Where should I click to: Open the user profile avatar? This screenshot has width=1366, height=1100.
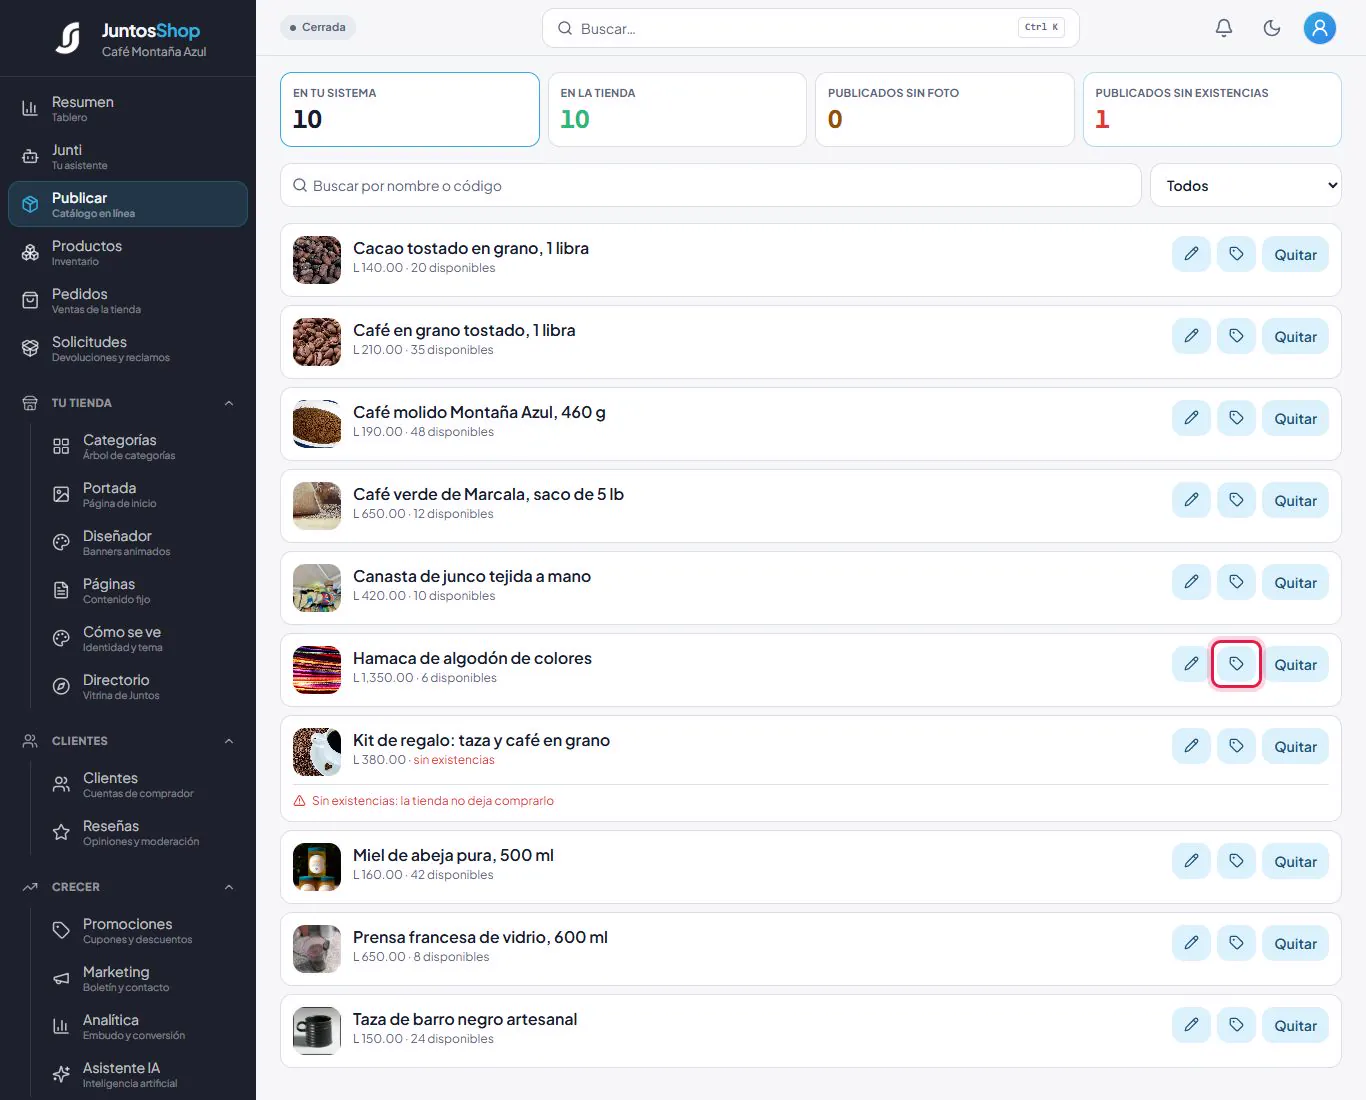[x=1320, y=28]
